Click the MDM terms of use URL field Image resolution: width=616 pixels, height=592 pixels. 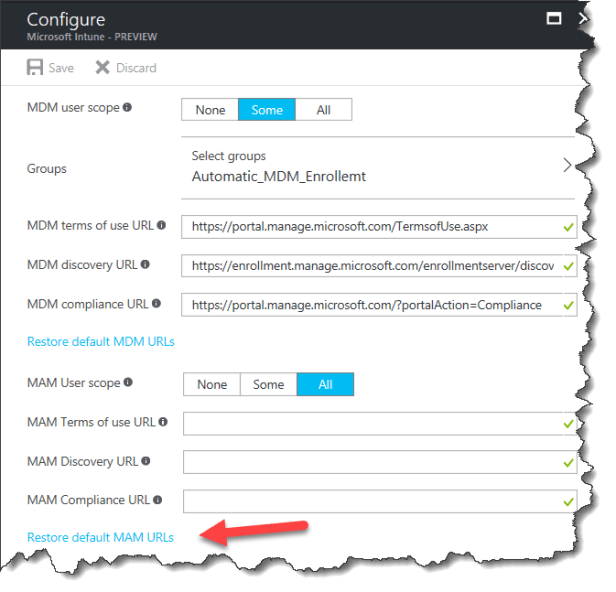pyautogui.click(x=370, y=226)
